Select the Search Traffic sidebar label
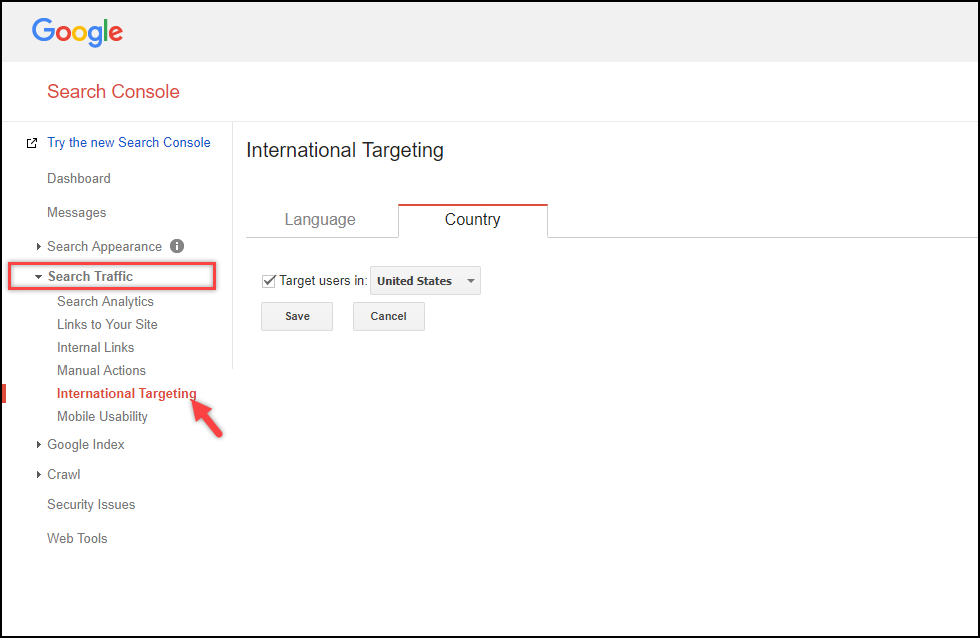 (x=91, y=276)
